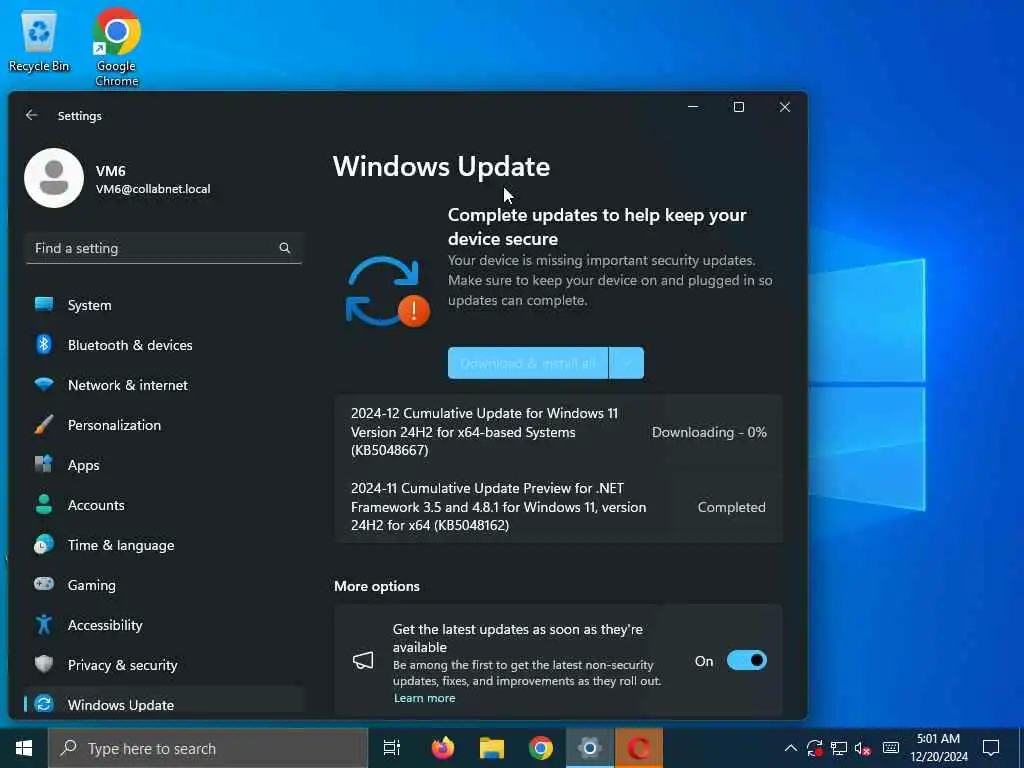Click the Completed status text
Viewport: 1024px width, 768px height.
[x=731, y=507]
